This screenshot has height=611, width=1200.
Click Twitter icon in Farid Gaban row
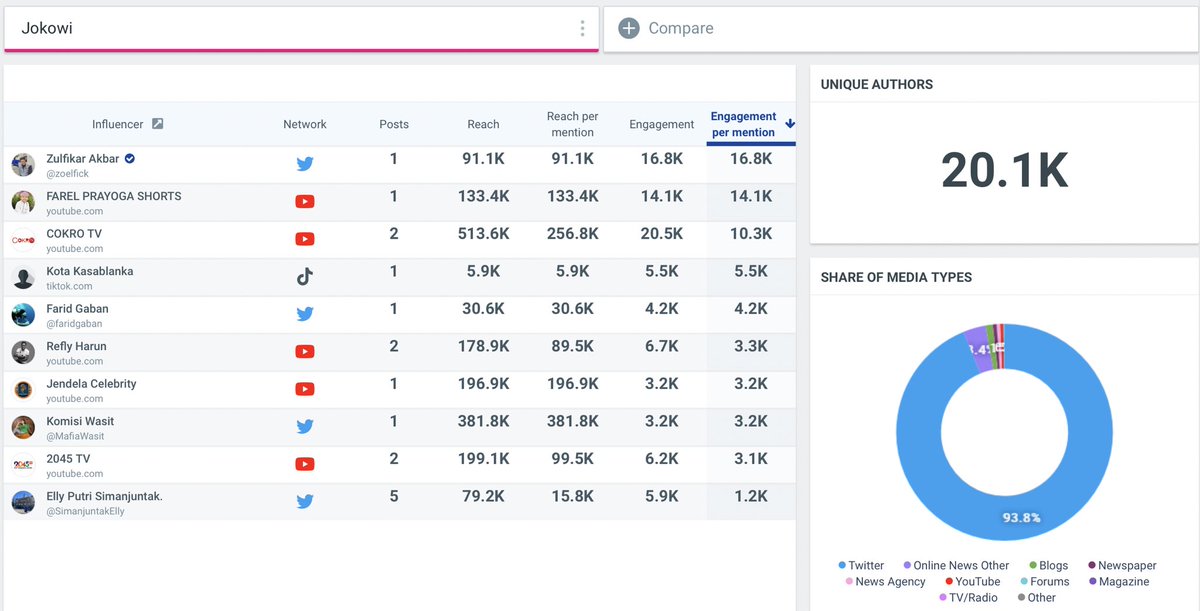pos(305,314)
